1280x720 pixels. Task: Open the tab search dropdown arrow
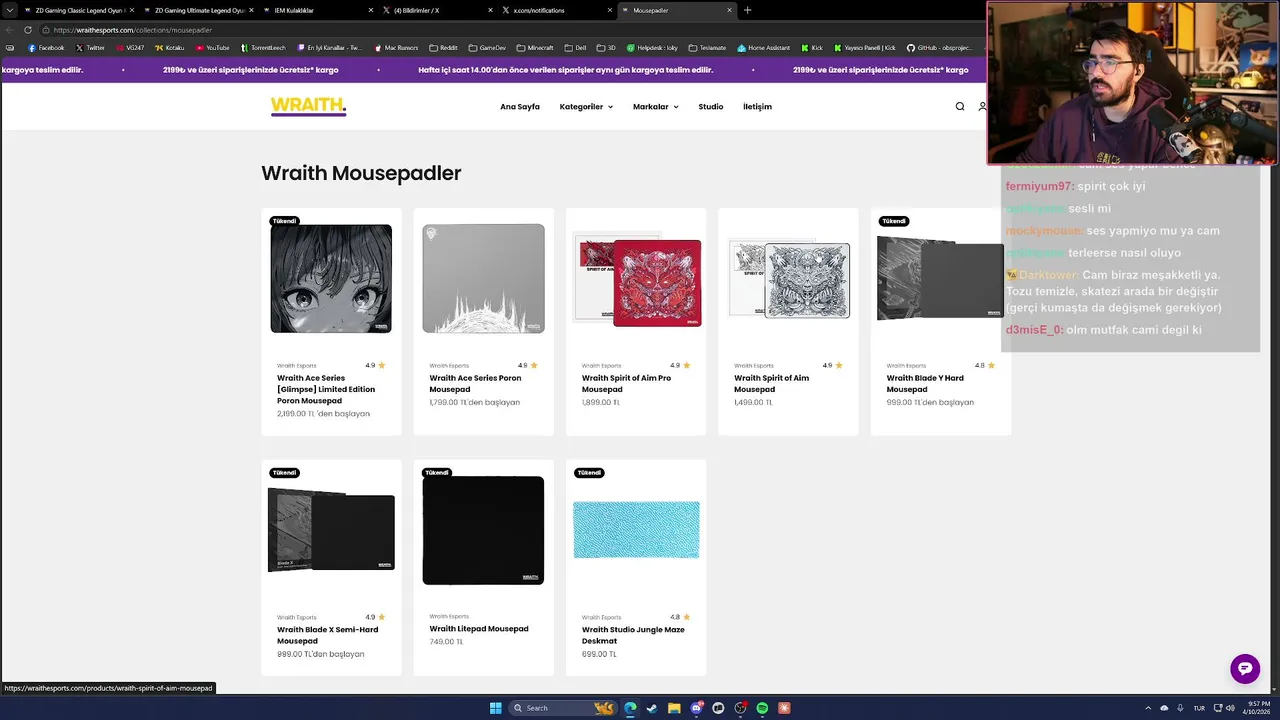point(10,10)
